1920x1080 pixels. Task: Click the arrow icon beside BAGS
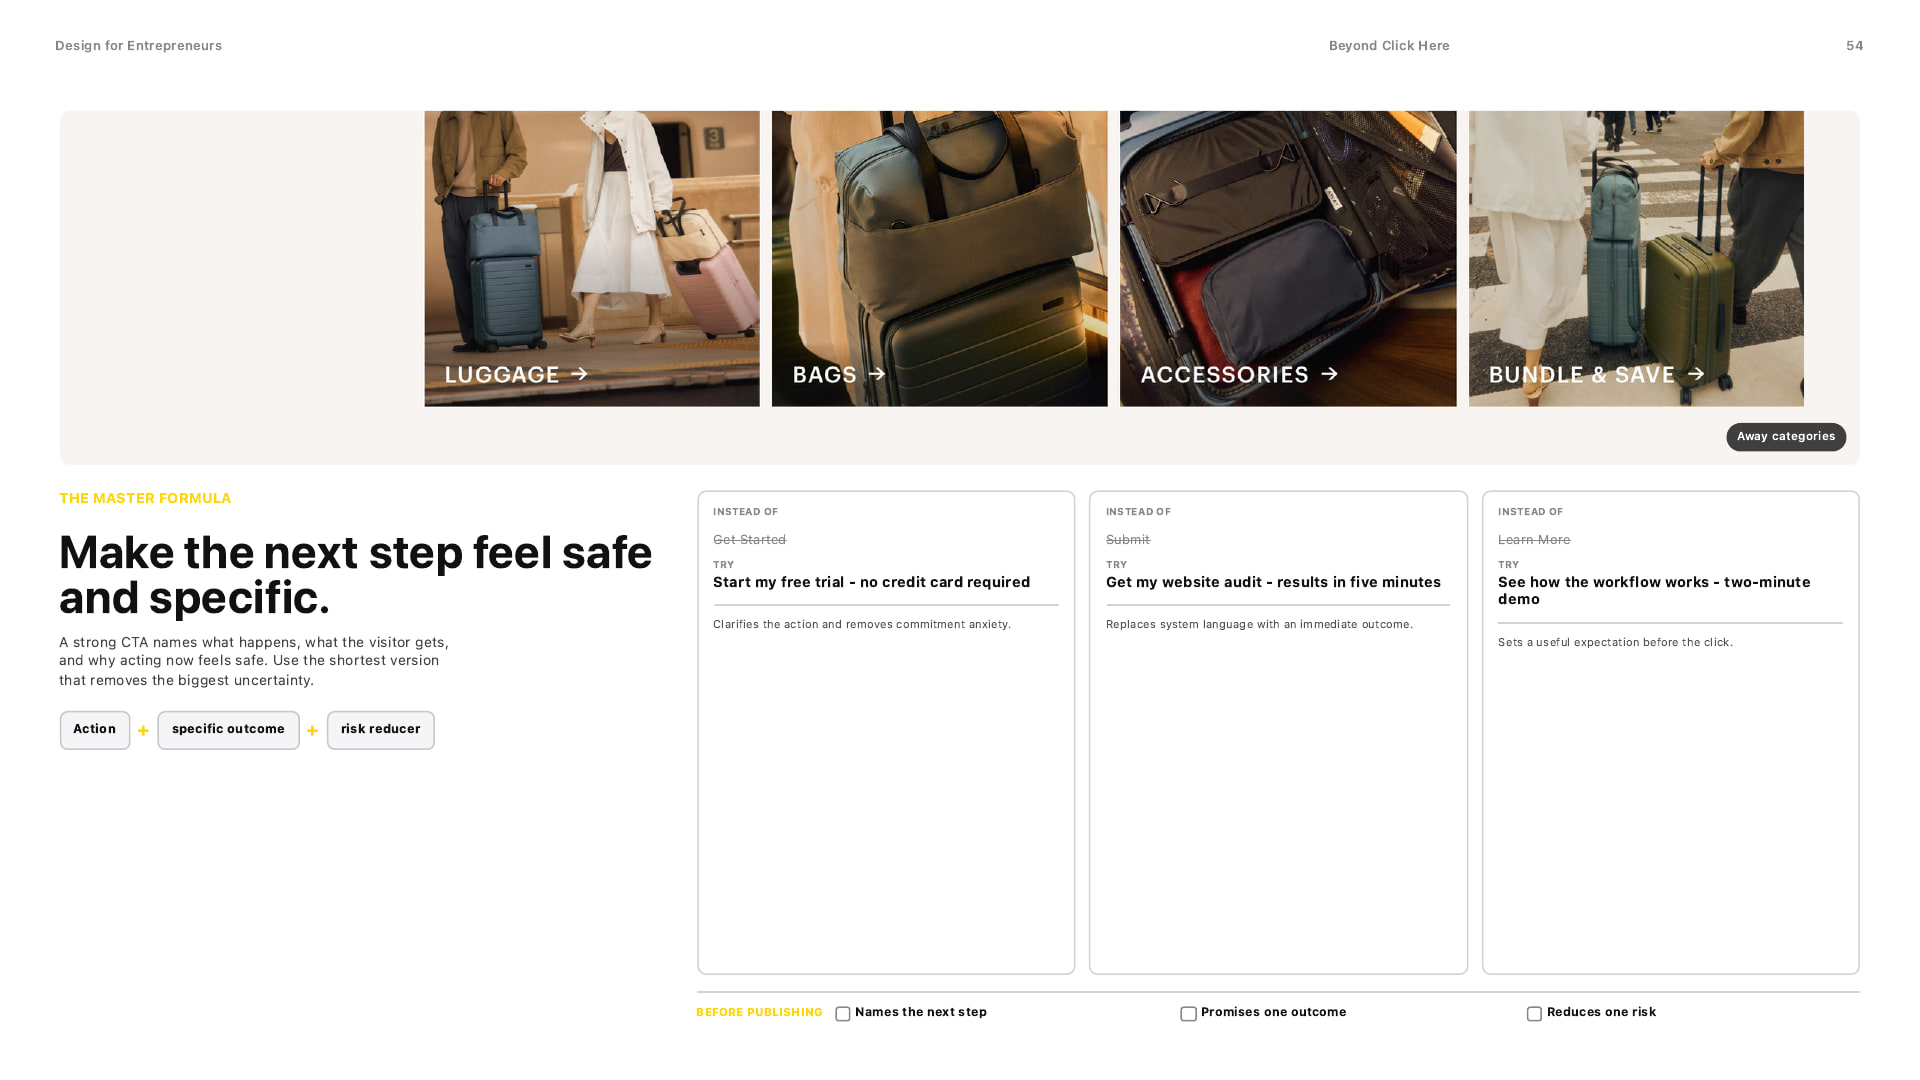(x=877, y=374)
